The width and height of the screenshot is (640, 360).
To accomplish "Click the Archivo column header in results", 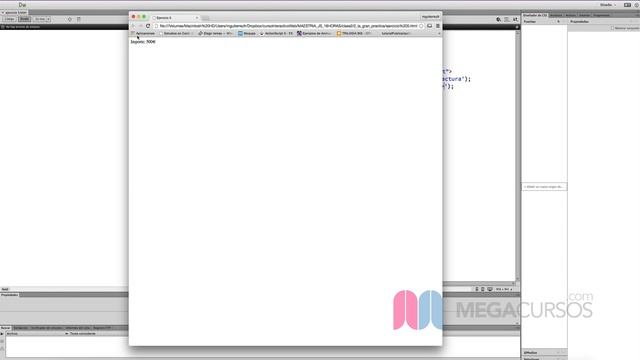I will coord(36,333).
